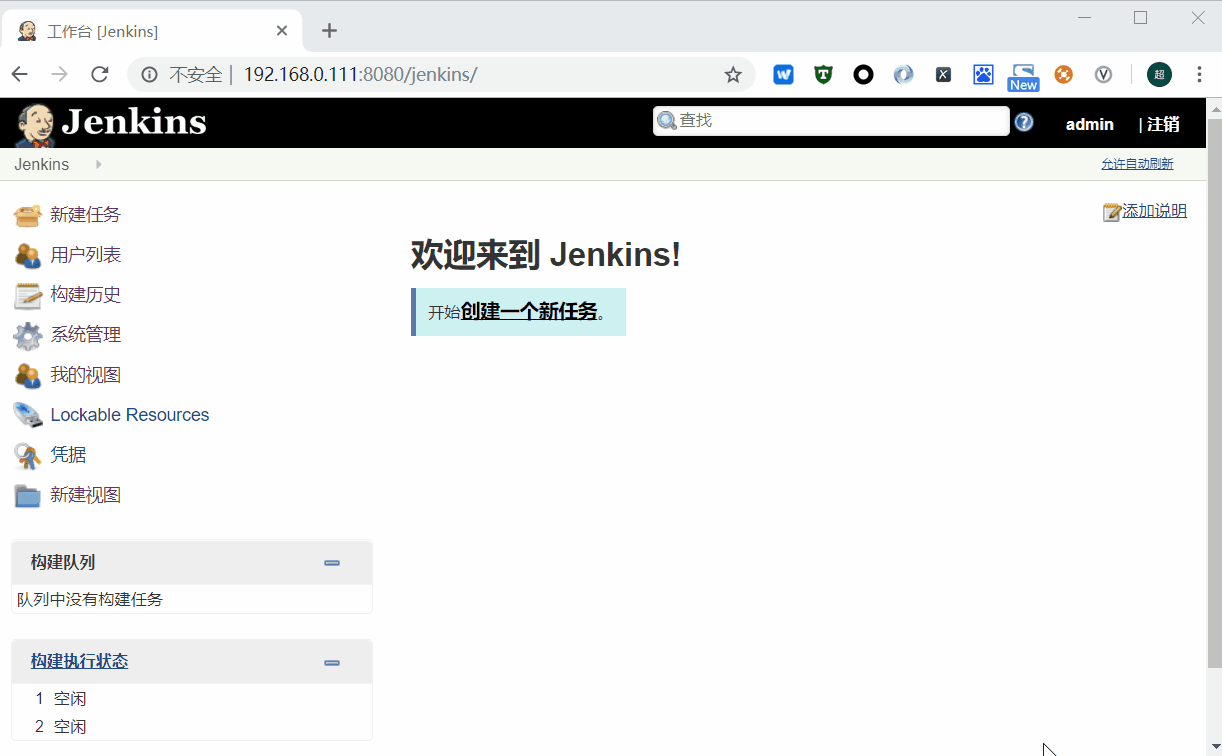Open the 构建执行状态 heading link
This screenshot has width=1222, height=756.
pyautogui.click(x=79, y=661)
